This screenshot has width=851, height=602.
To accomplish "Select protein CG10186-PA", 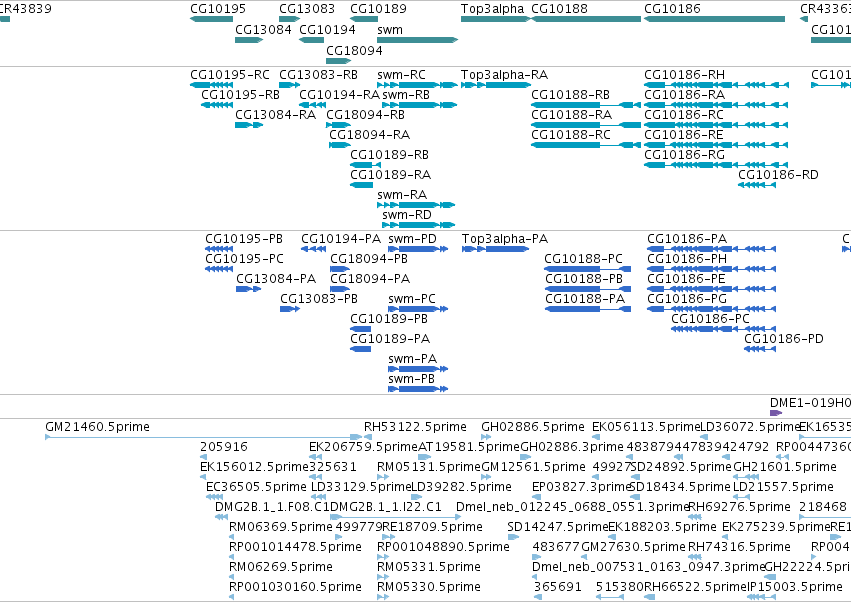I will coord(712,249).
